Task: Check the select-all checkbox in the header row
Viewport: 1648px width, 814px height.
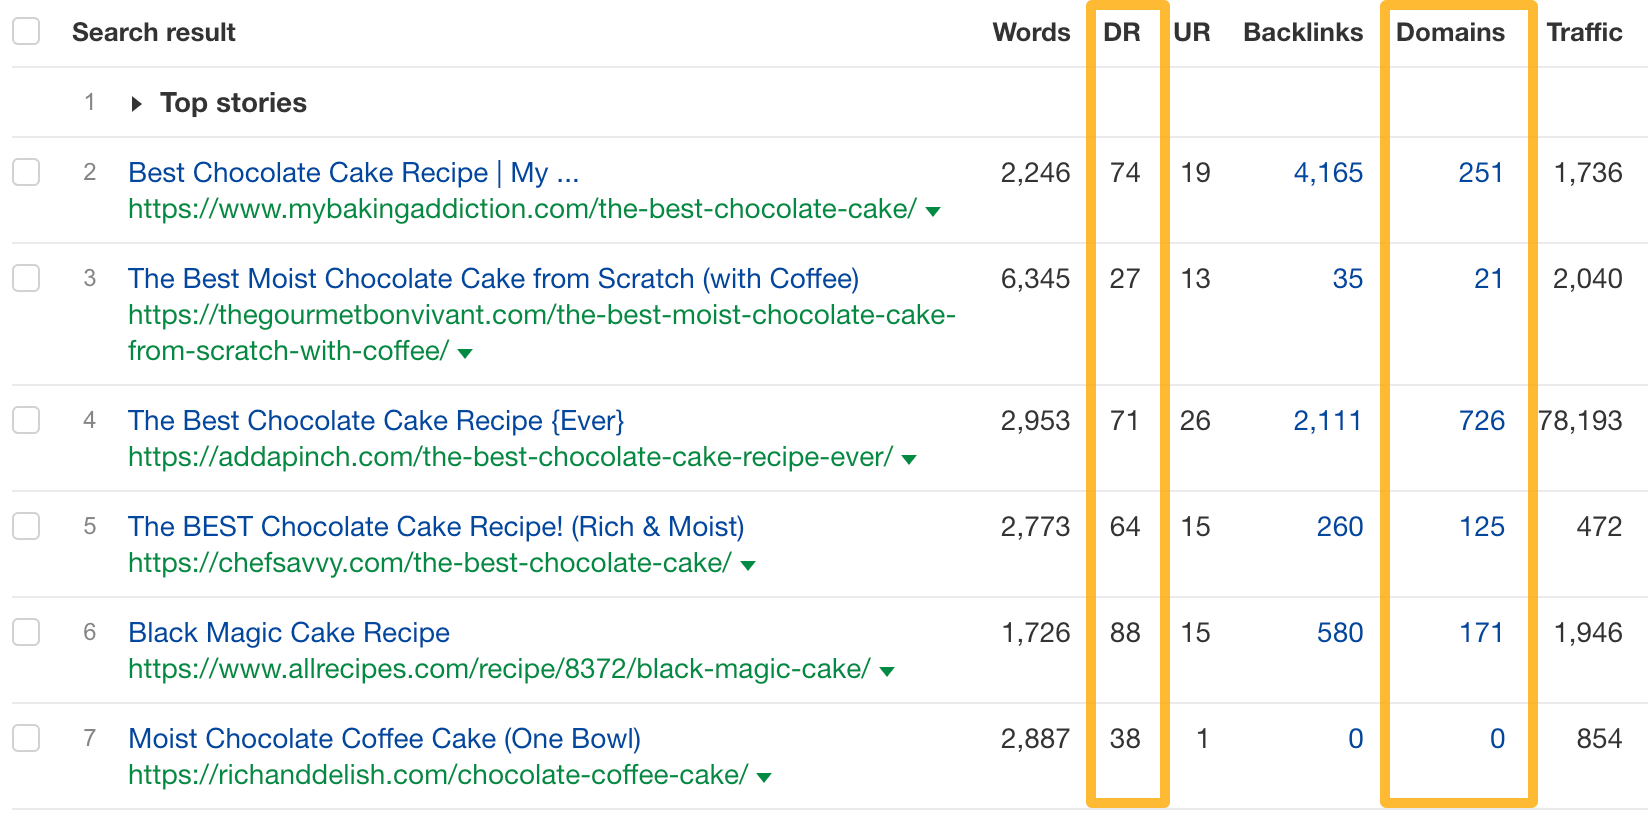Action: pyautogui.click(x=26, y=31)
